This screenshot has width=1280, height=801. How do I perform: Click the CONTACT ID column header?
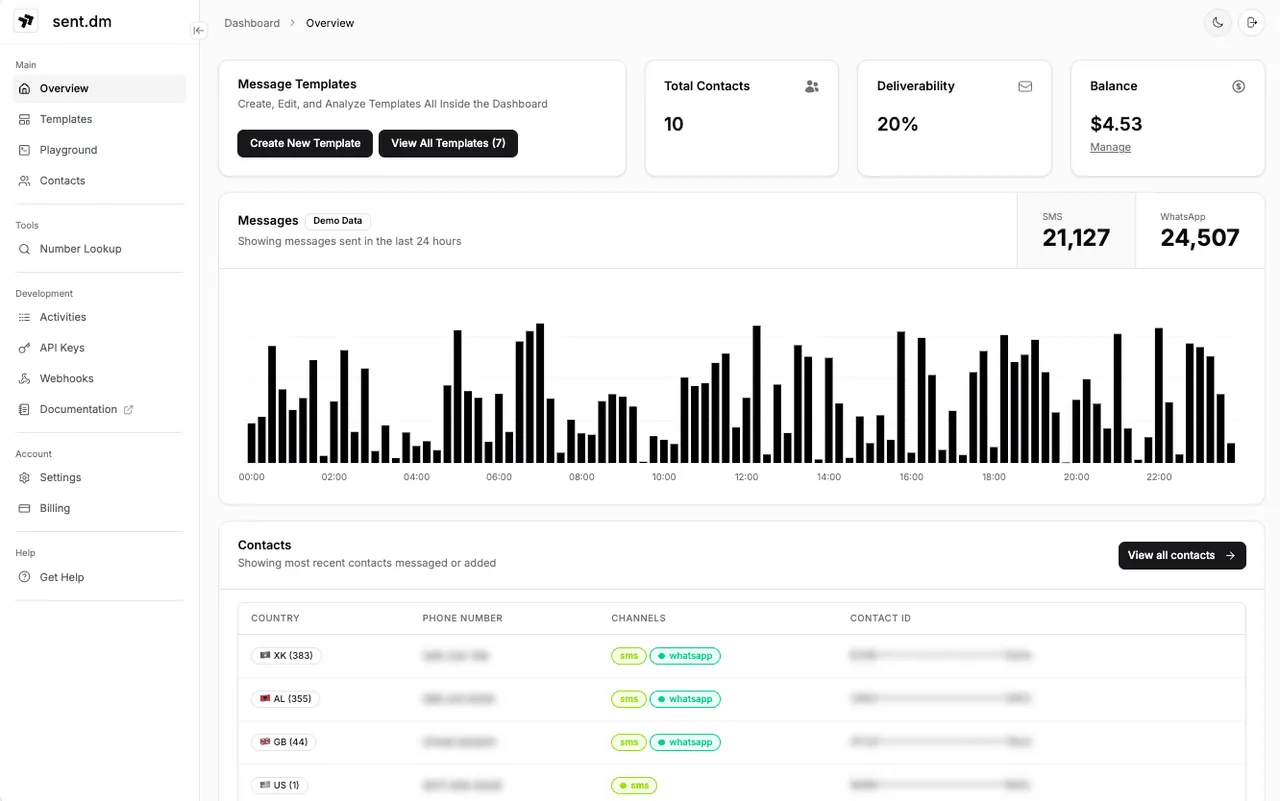click(880, 618)
